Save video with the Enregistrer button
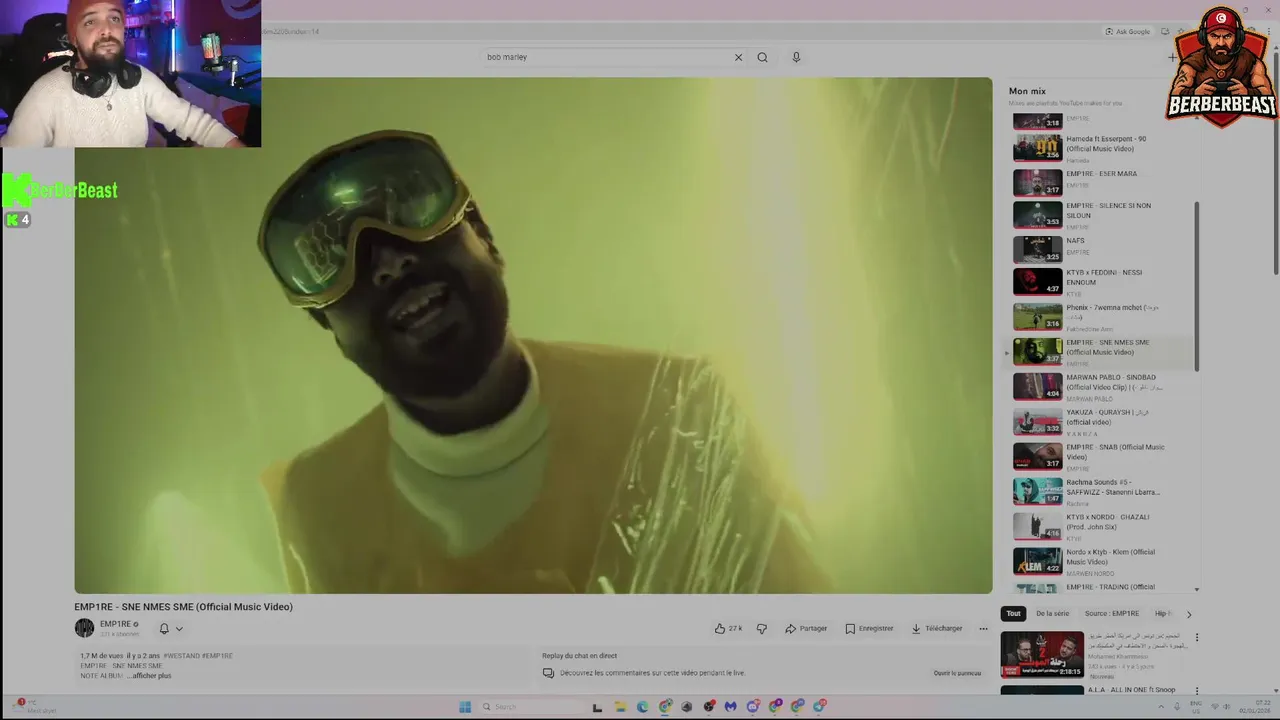 point(869,628)
